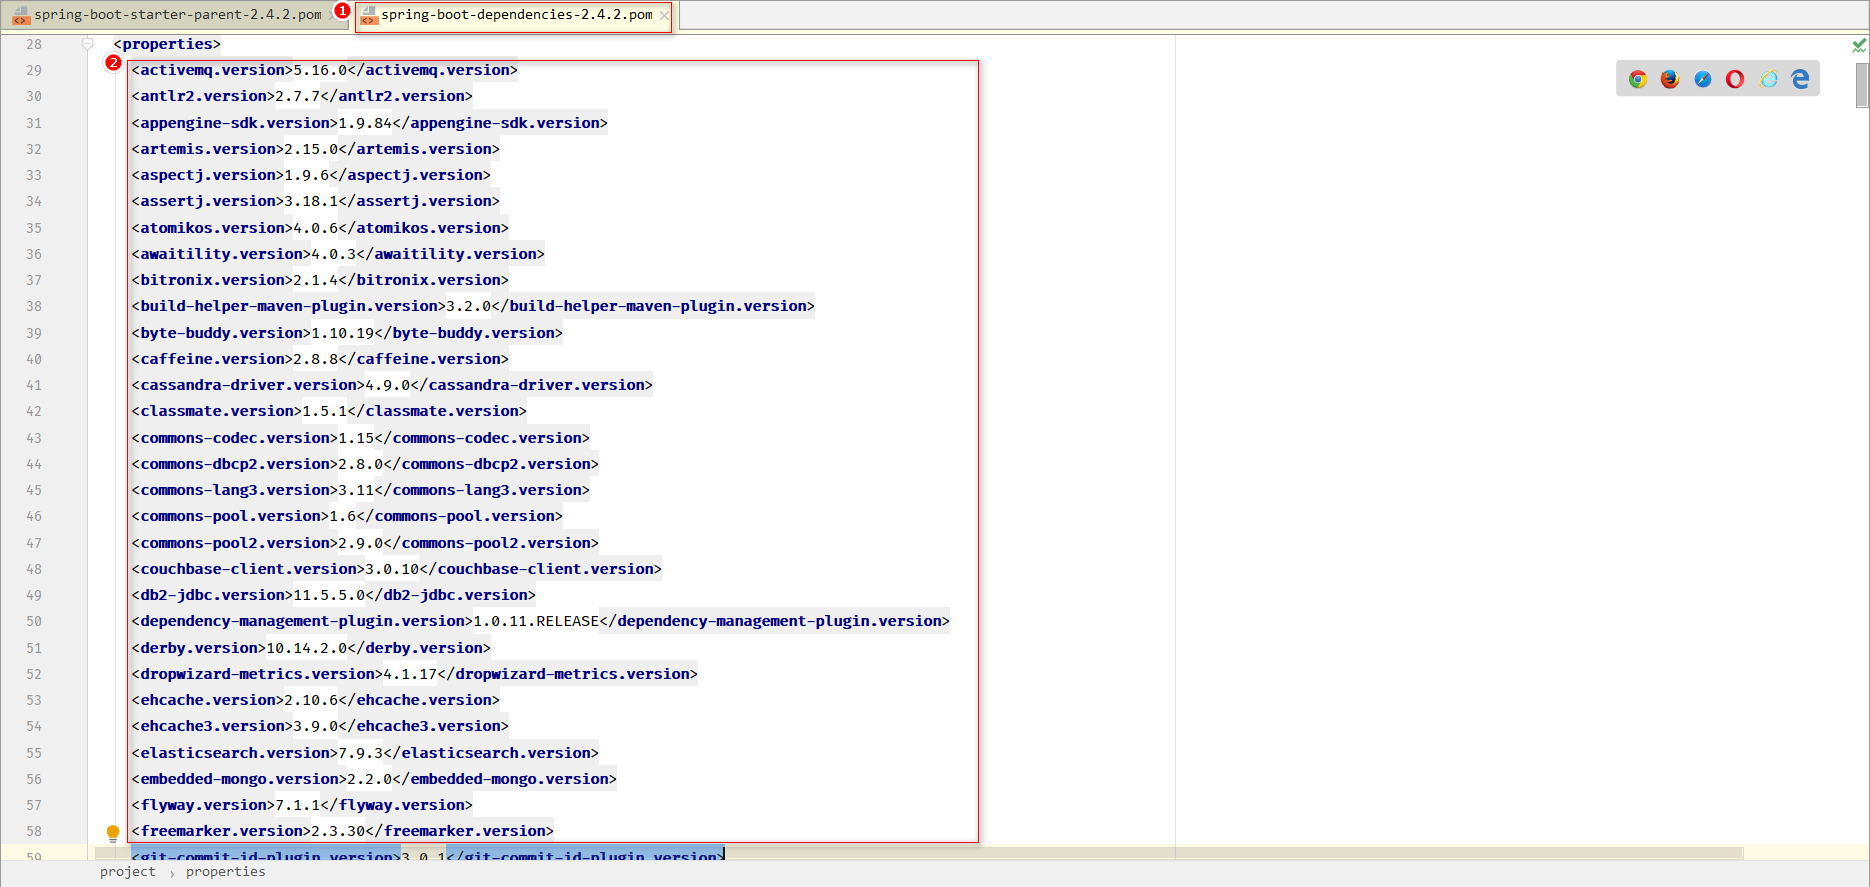
Task: Open in Opera browser icon
Action: [x=1735, y=79]
